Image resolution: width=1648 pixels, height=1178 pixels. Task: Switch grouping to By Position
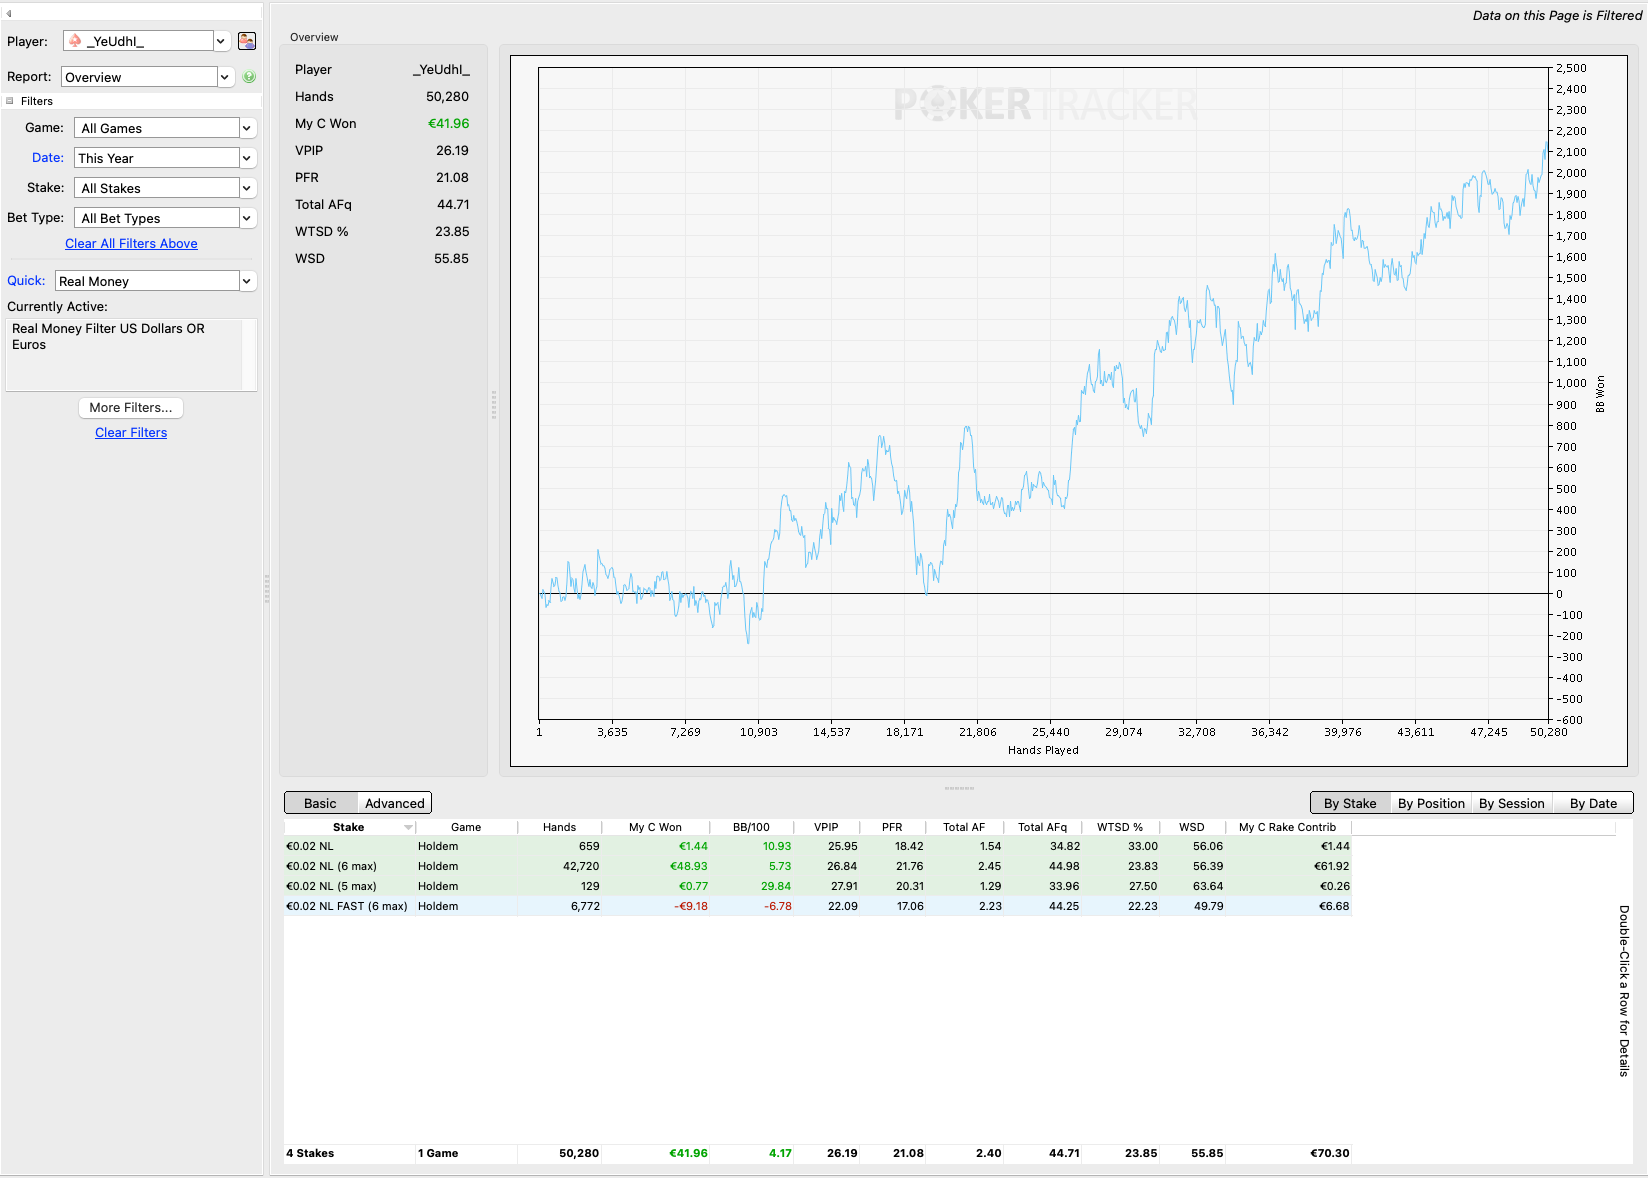[1431, 803]
